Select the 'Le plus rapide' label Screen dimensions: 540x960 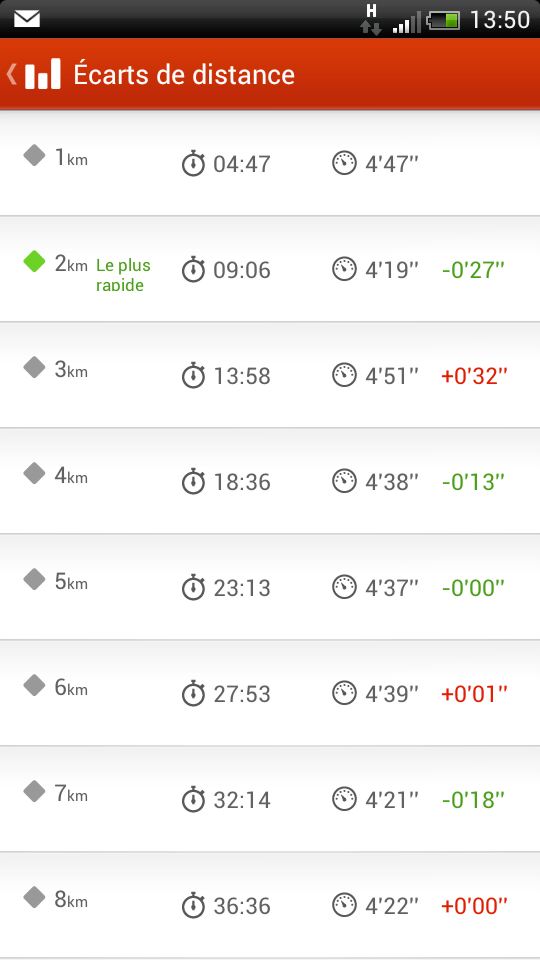click(x=123, y=275)
